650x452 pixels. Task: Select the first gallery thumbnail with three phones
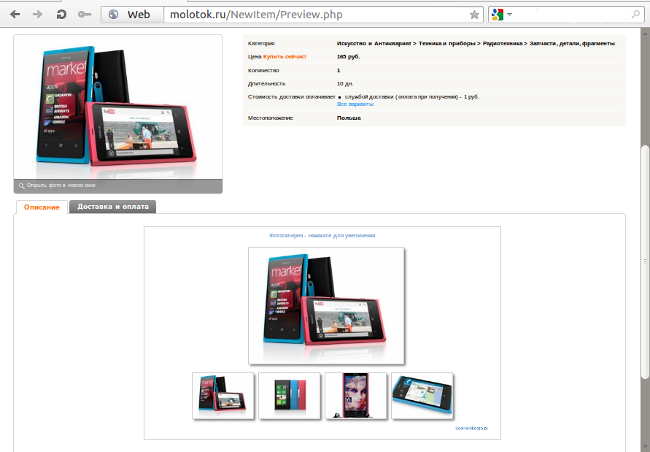click(223, 396)
